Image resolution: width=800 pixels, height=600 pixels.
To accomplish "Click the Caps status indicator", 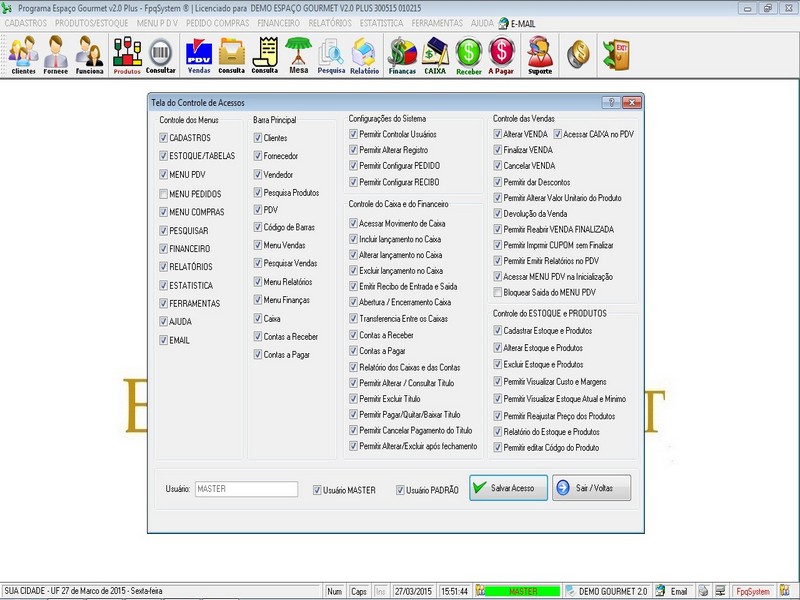I will (x=359, y=591).
